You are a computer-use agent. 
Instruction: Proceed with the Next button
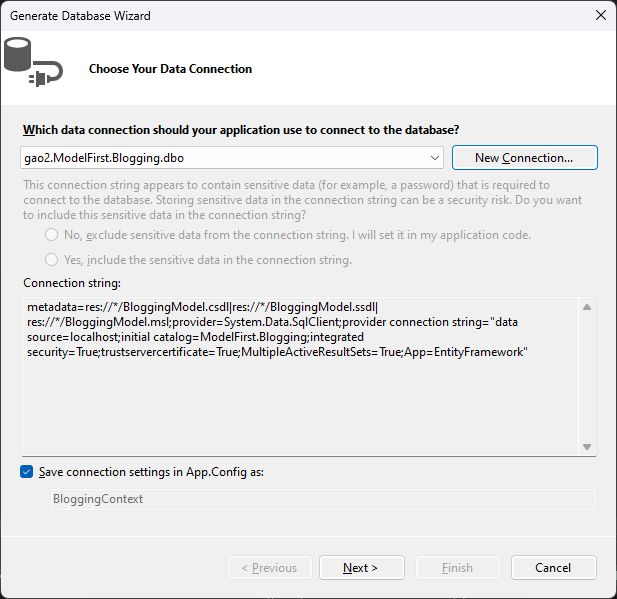click(360, 568)
